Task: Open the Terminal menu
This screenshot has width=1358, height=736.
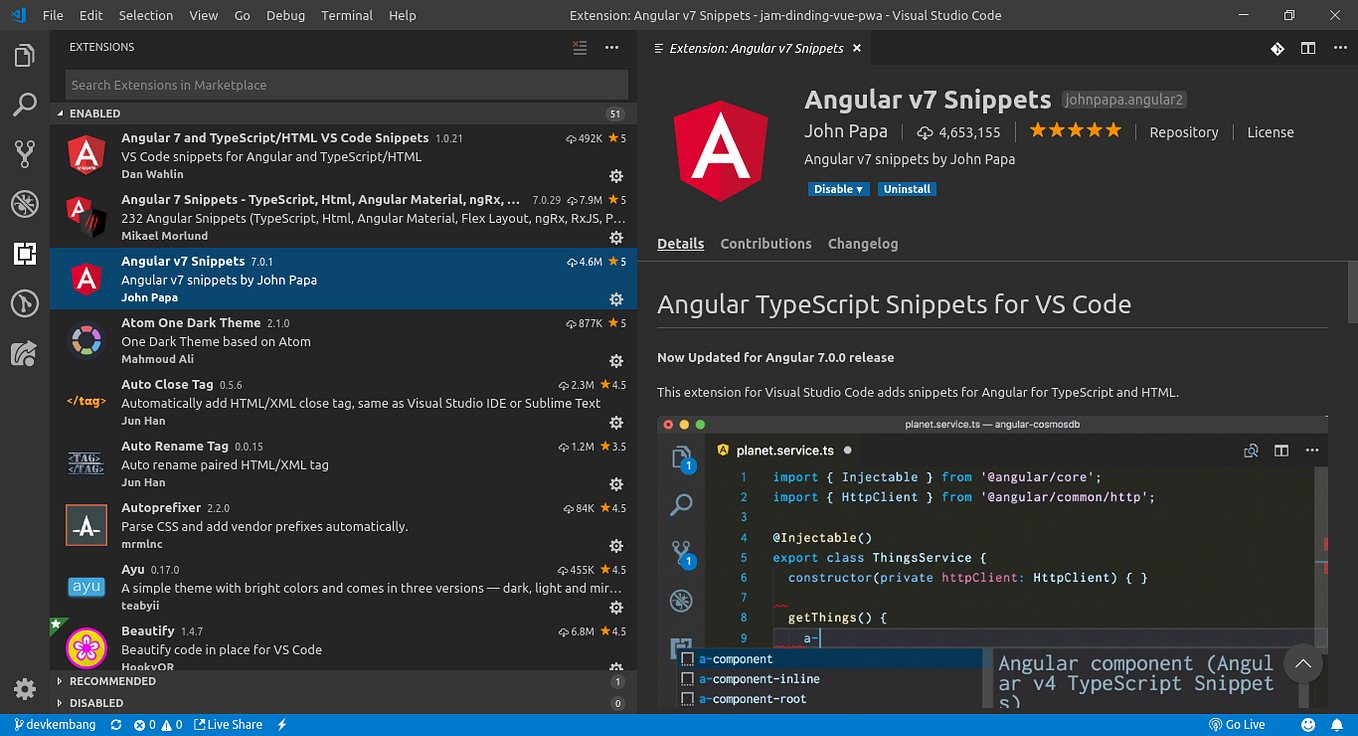Action: [346, 15]
